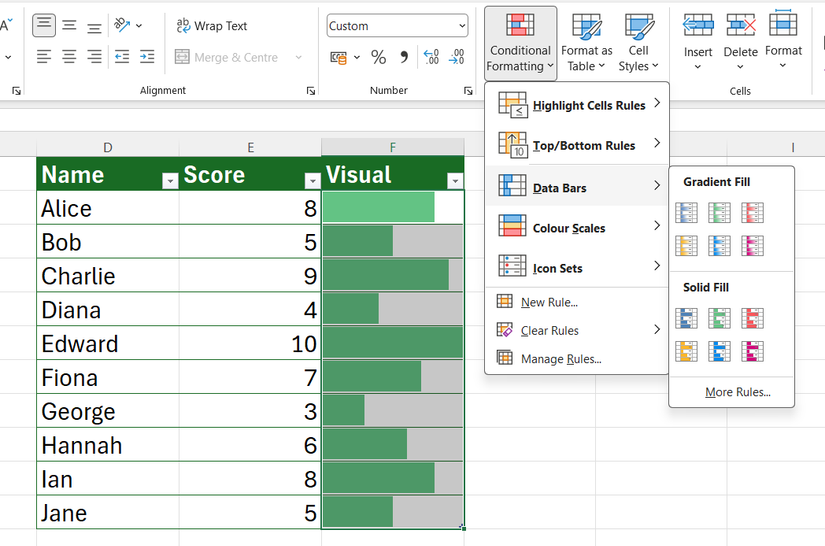
Task: Choose the green Solid Fill data bar
Action: 719,319
